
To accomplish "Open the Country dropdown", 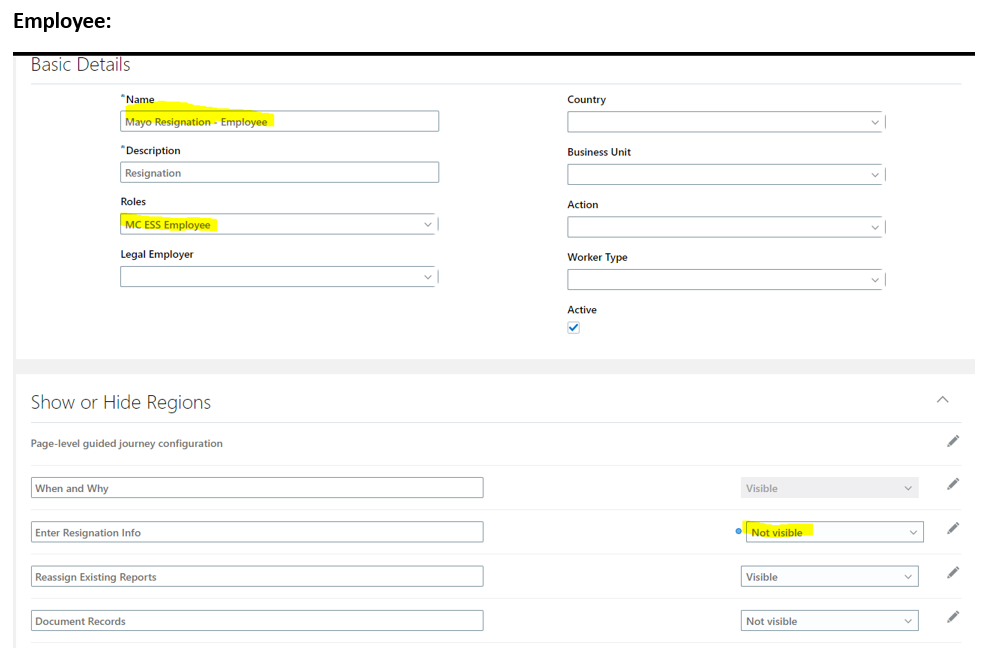I will click(x=725, y=122).
